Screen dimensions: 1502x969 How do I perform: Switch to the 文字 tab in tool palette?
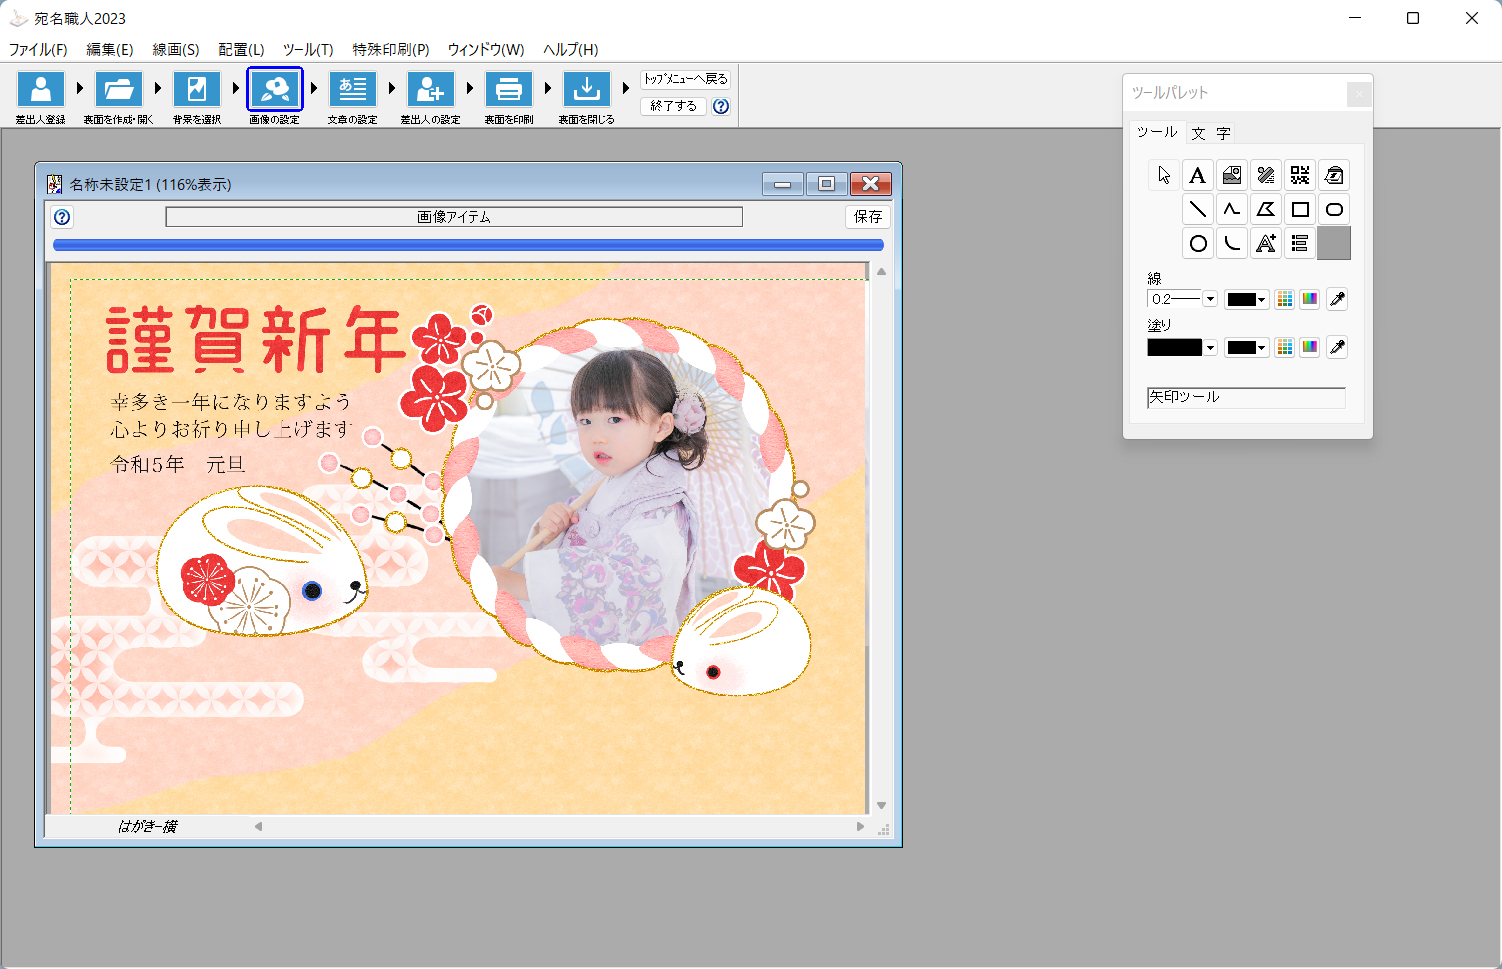pos(1211,133)
